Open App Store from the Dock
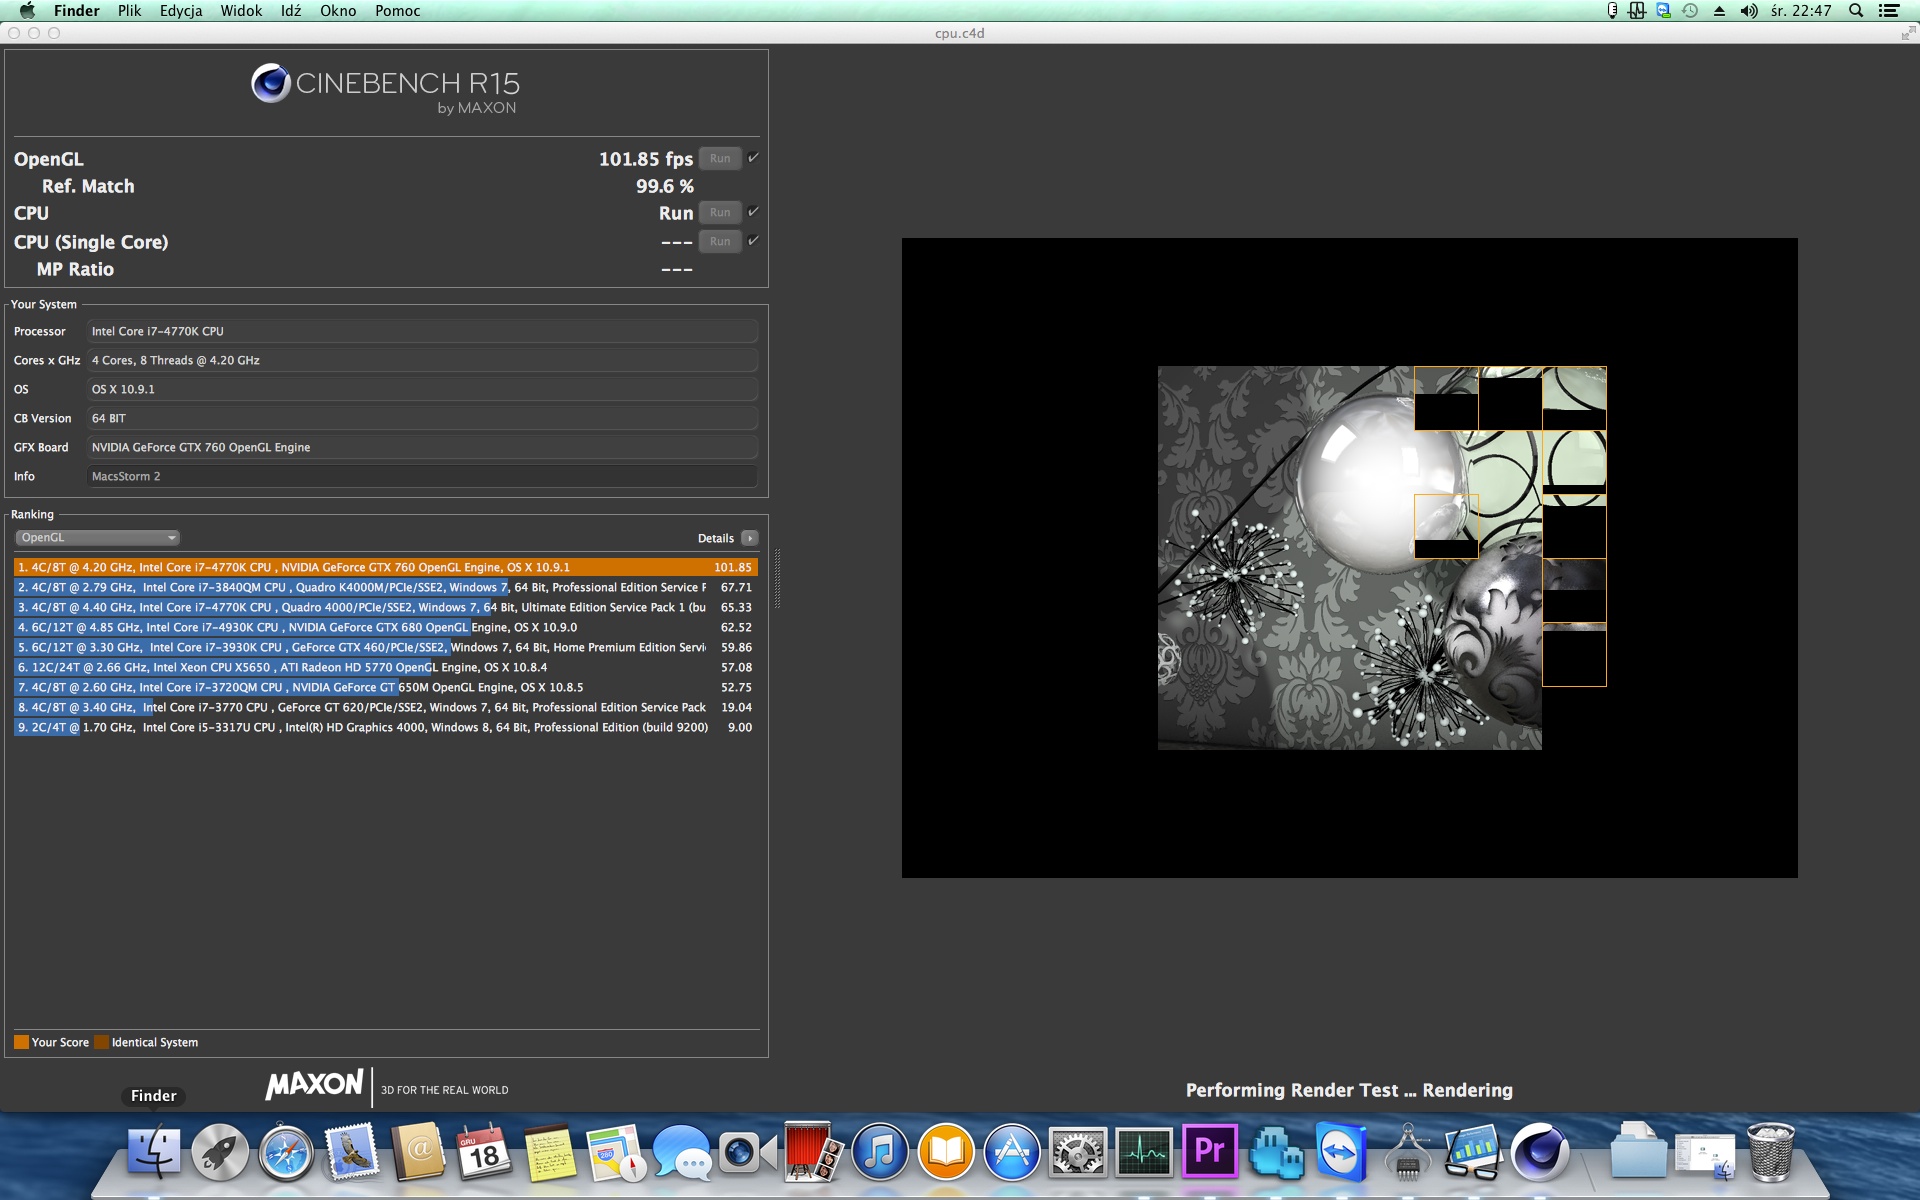1920x1200 pixels. (1012, 1152)
